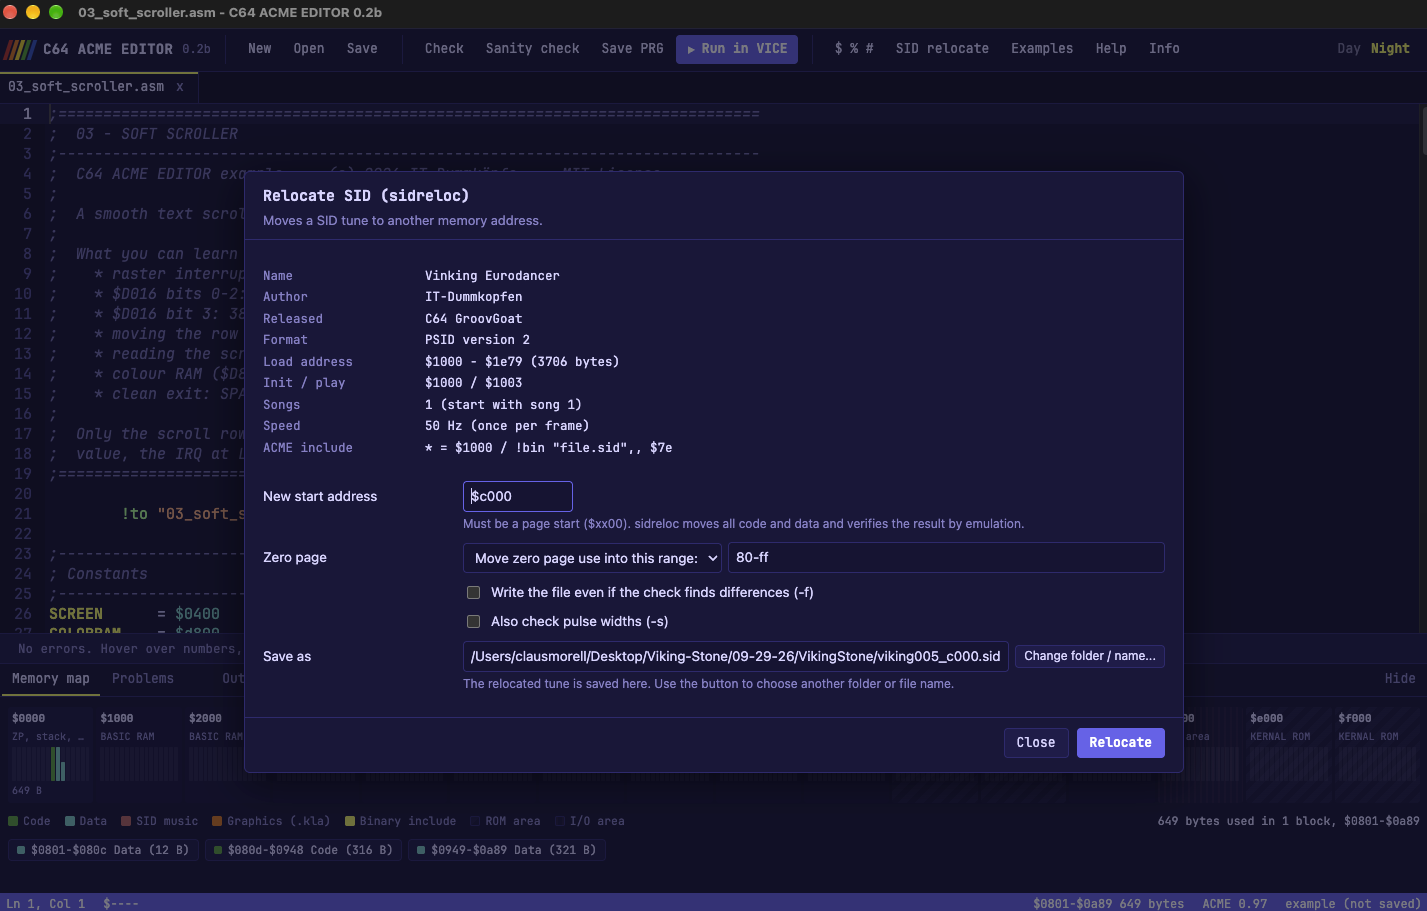The image size is (1427, 911).
Task: Click the Binary include legend swatch
Action: [350, 822]
